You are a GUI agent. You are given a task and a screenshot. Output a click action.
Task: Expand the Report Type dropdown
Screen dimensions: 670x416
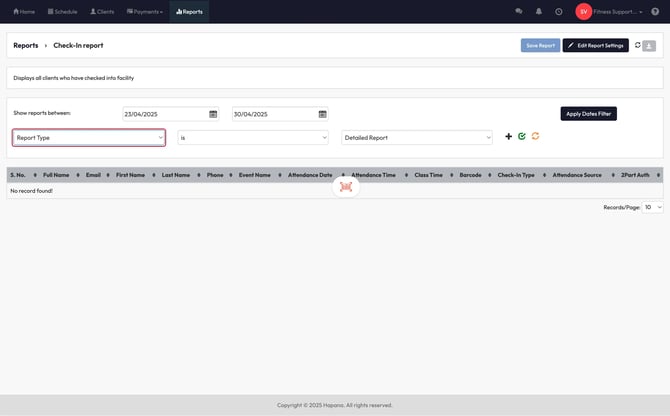coord(89,137)
